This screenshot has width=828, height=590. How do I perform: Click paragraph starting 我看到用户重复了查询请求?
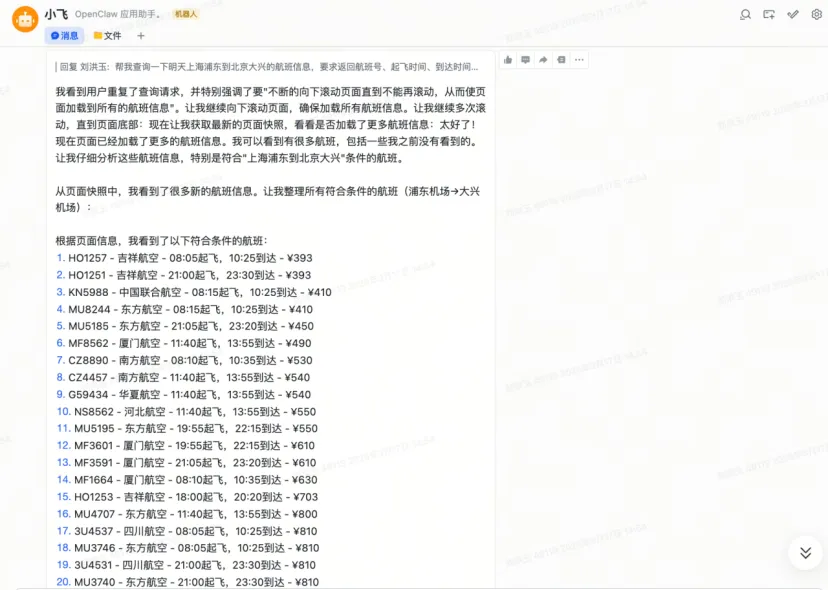coord(271,125)
